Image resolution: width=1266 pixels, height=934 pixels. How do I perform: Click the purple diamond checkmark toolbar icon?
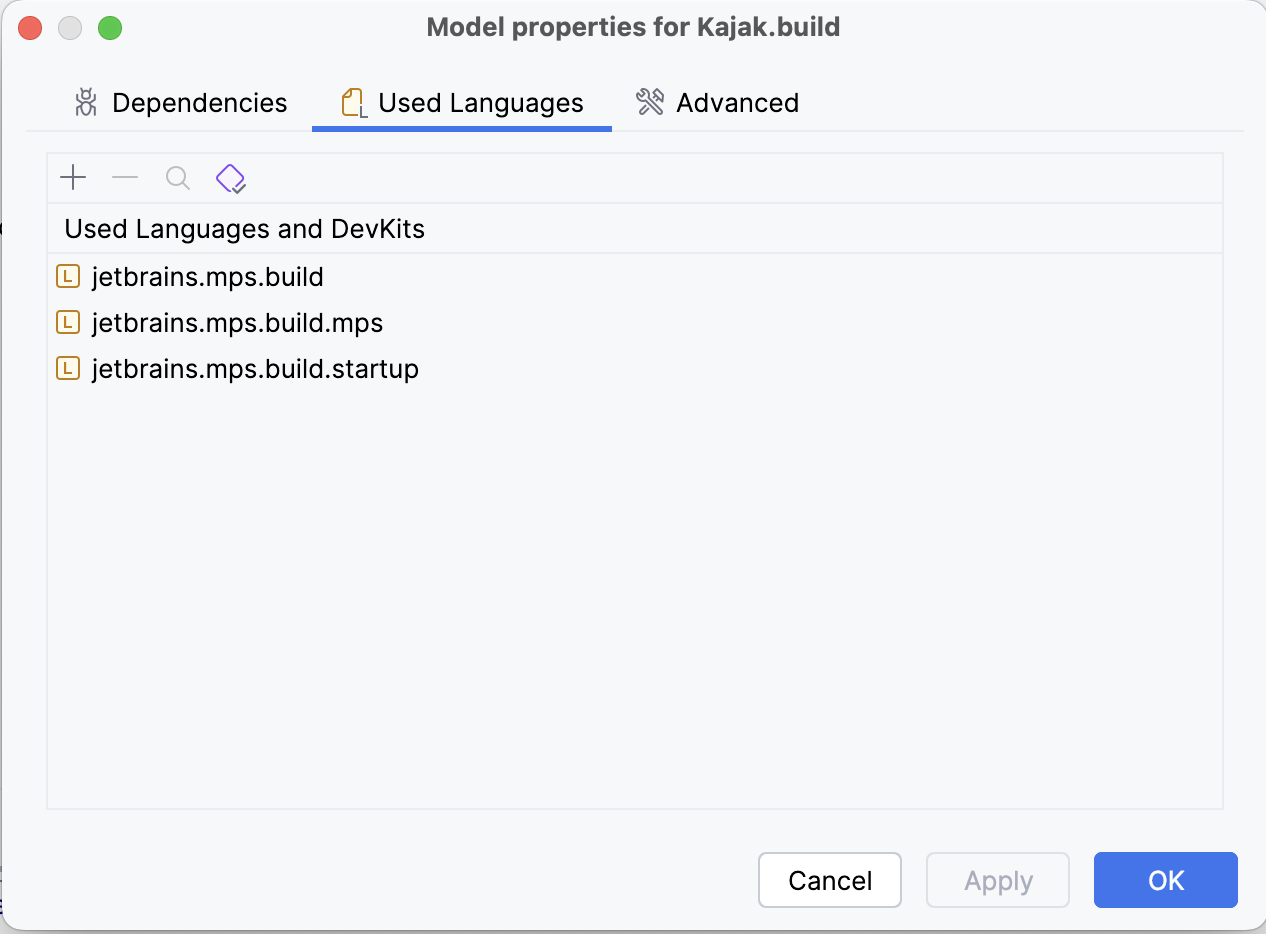(x=231, y=179)
